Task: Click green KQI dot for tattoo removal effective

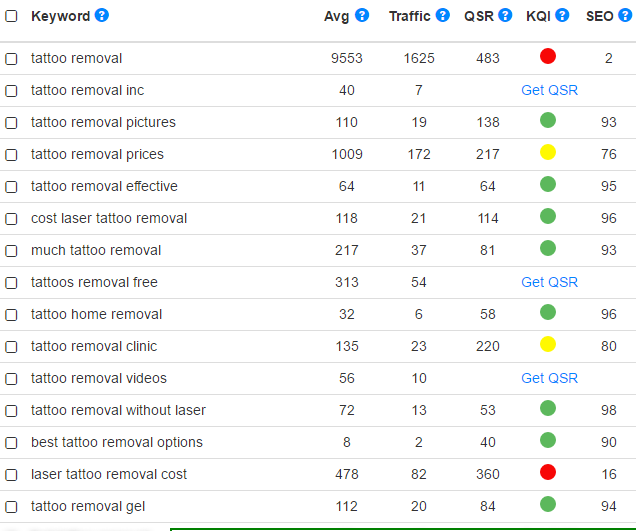Action: pos(548,184)
